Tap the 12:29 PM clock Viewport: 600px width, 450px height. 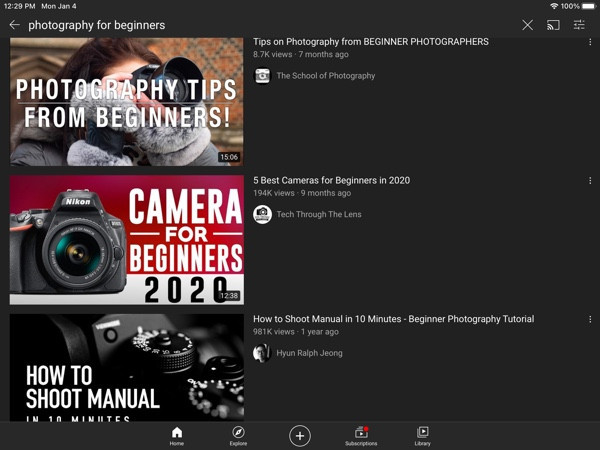[20, 6]
